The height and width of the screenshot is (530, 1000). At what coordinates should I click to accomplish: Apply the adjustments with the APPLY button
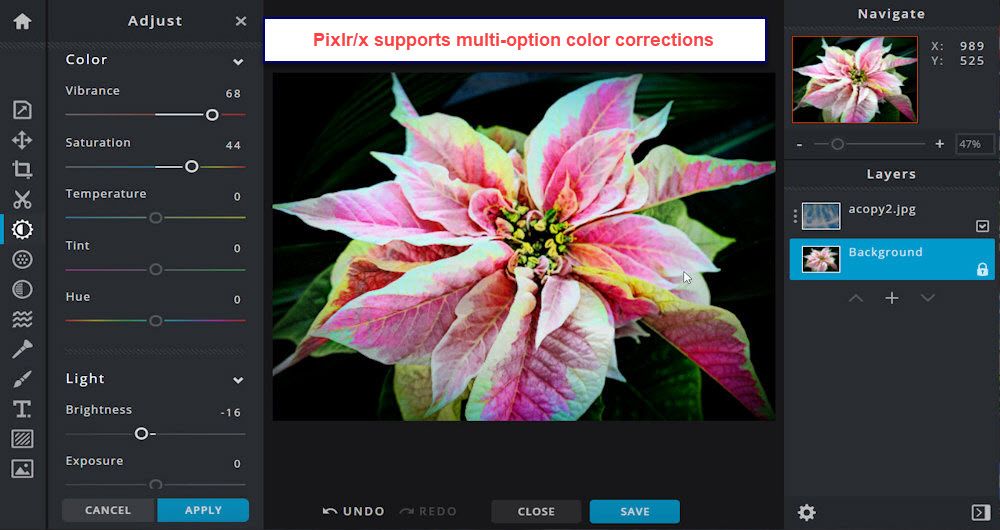click(203, 510)
